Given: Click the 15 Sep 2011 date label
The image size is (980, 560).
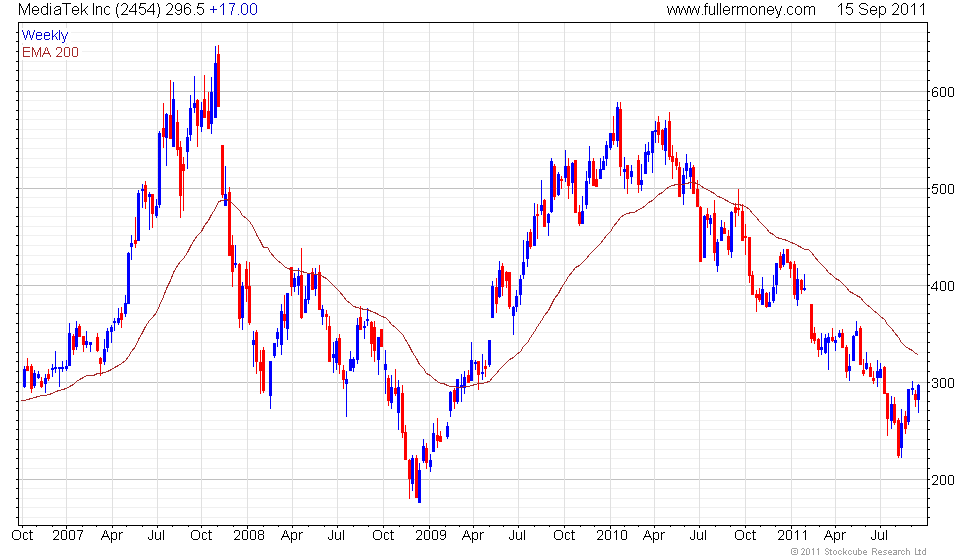Looking at the screenshot, I should click(x=881, y=9).
